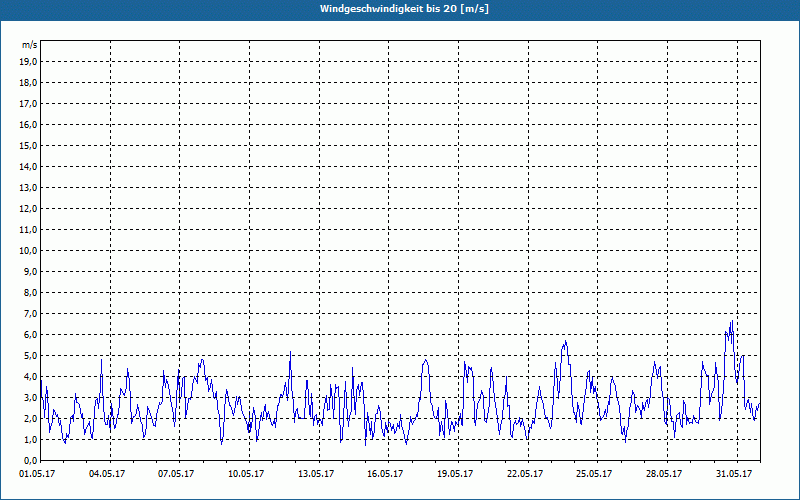Click the 10.05.17 date label
Viewport: 800px width, 500px height.
tap(246, 474)
